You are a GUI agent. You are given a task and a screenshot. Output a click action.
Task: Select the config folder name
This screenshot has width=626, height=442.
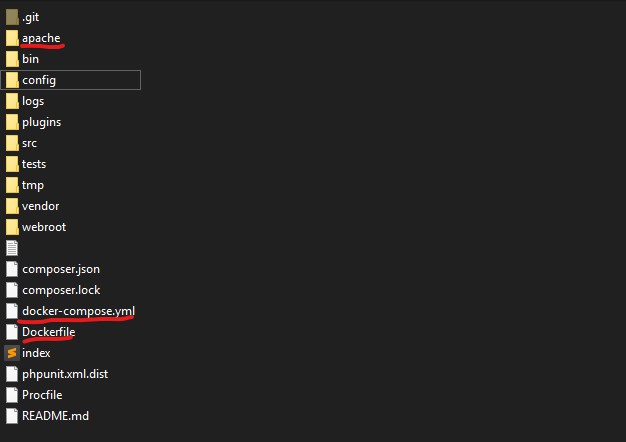click(x=39, y=80)
